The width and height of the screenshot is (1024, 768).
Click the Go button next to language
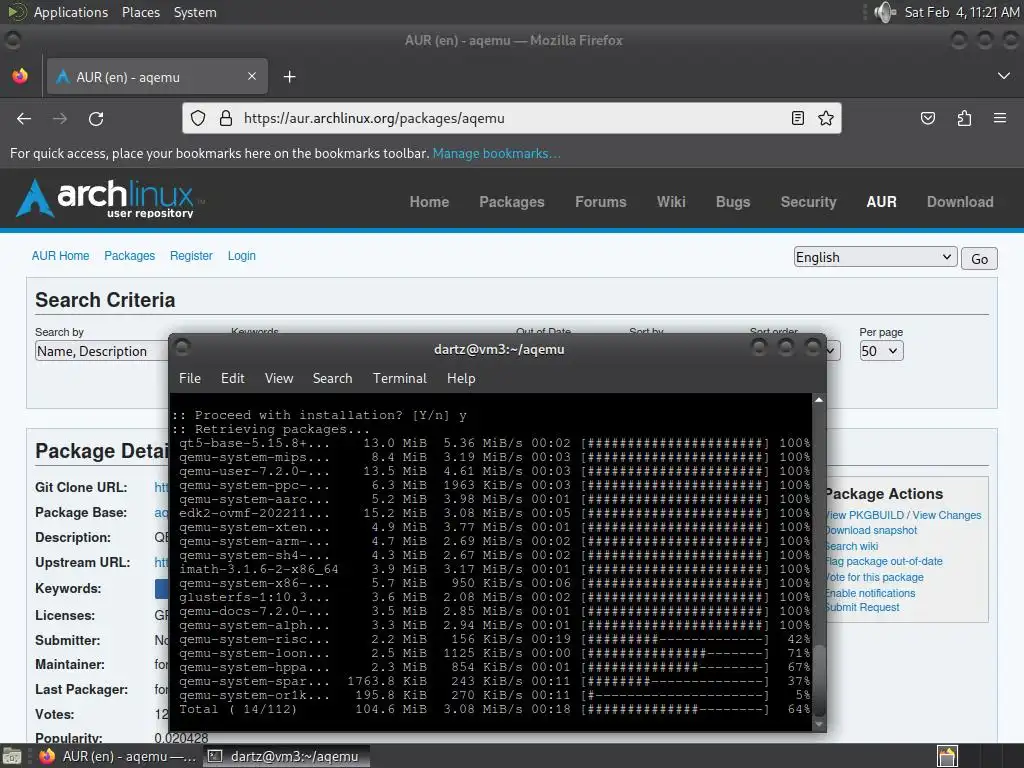point(979,259)
